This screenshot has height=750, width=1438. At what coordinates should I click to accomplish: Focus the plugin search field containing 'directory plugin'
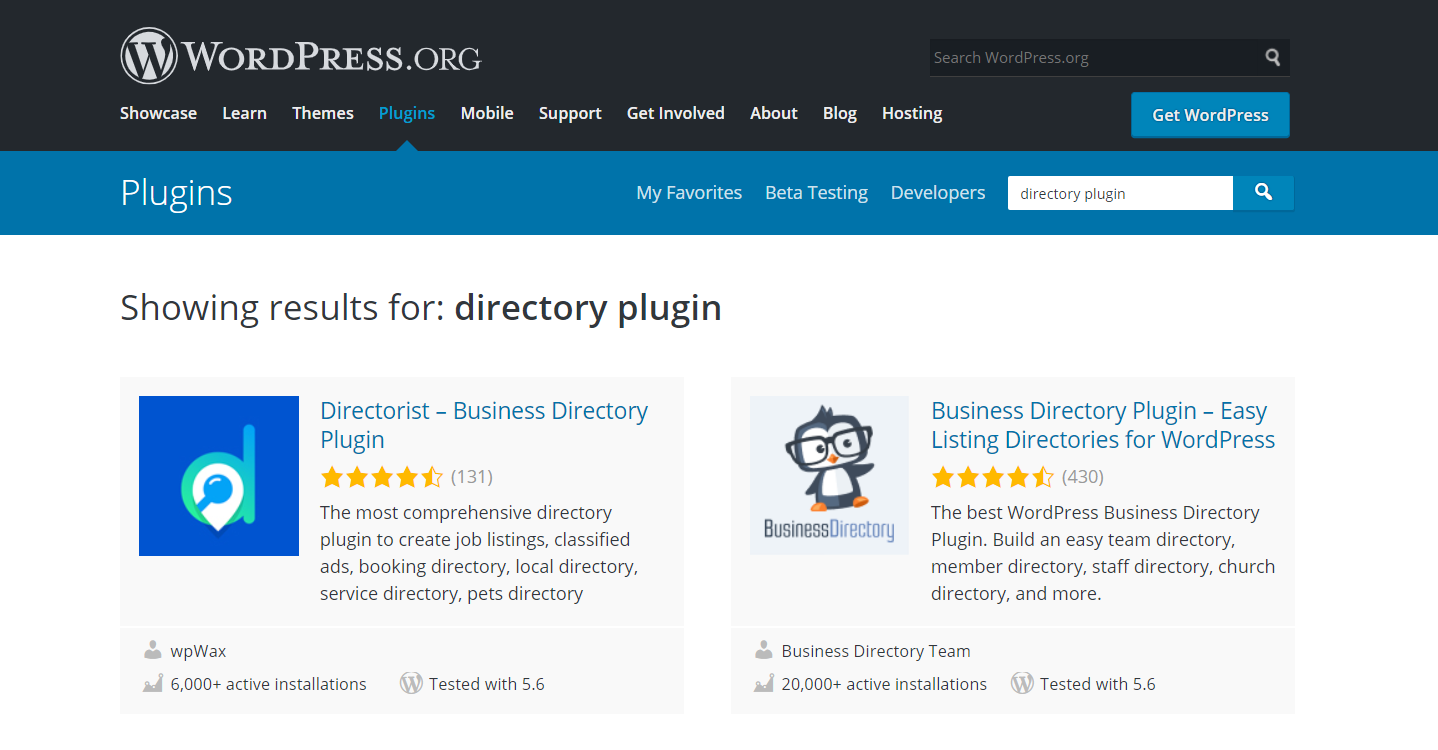pyautogui.click(x=1120, y=193)
